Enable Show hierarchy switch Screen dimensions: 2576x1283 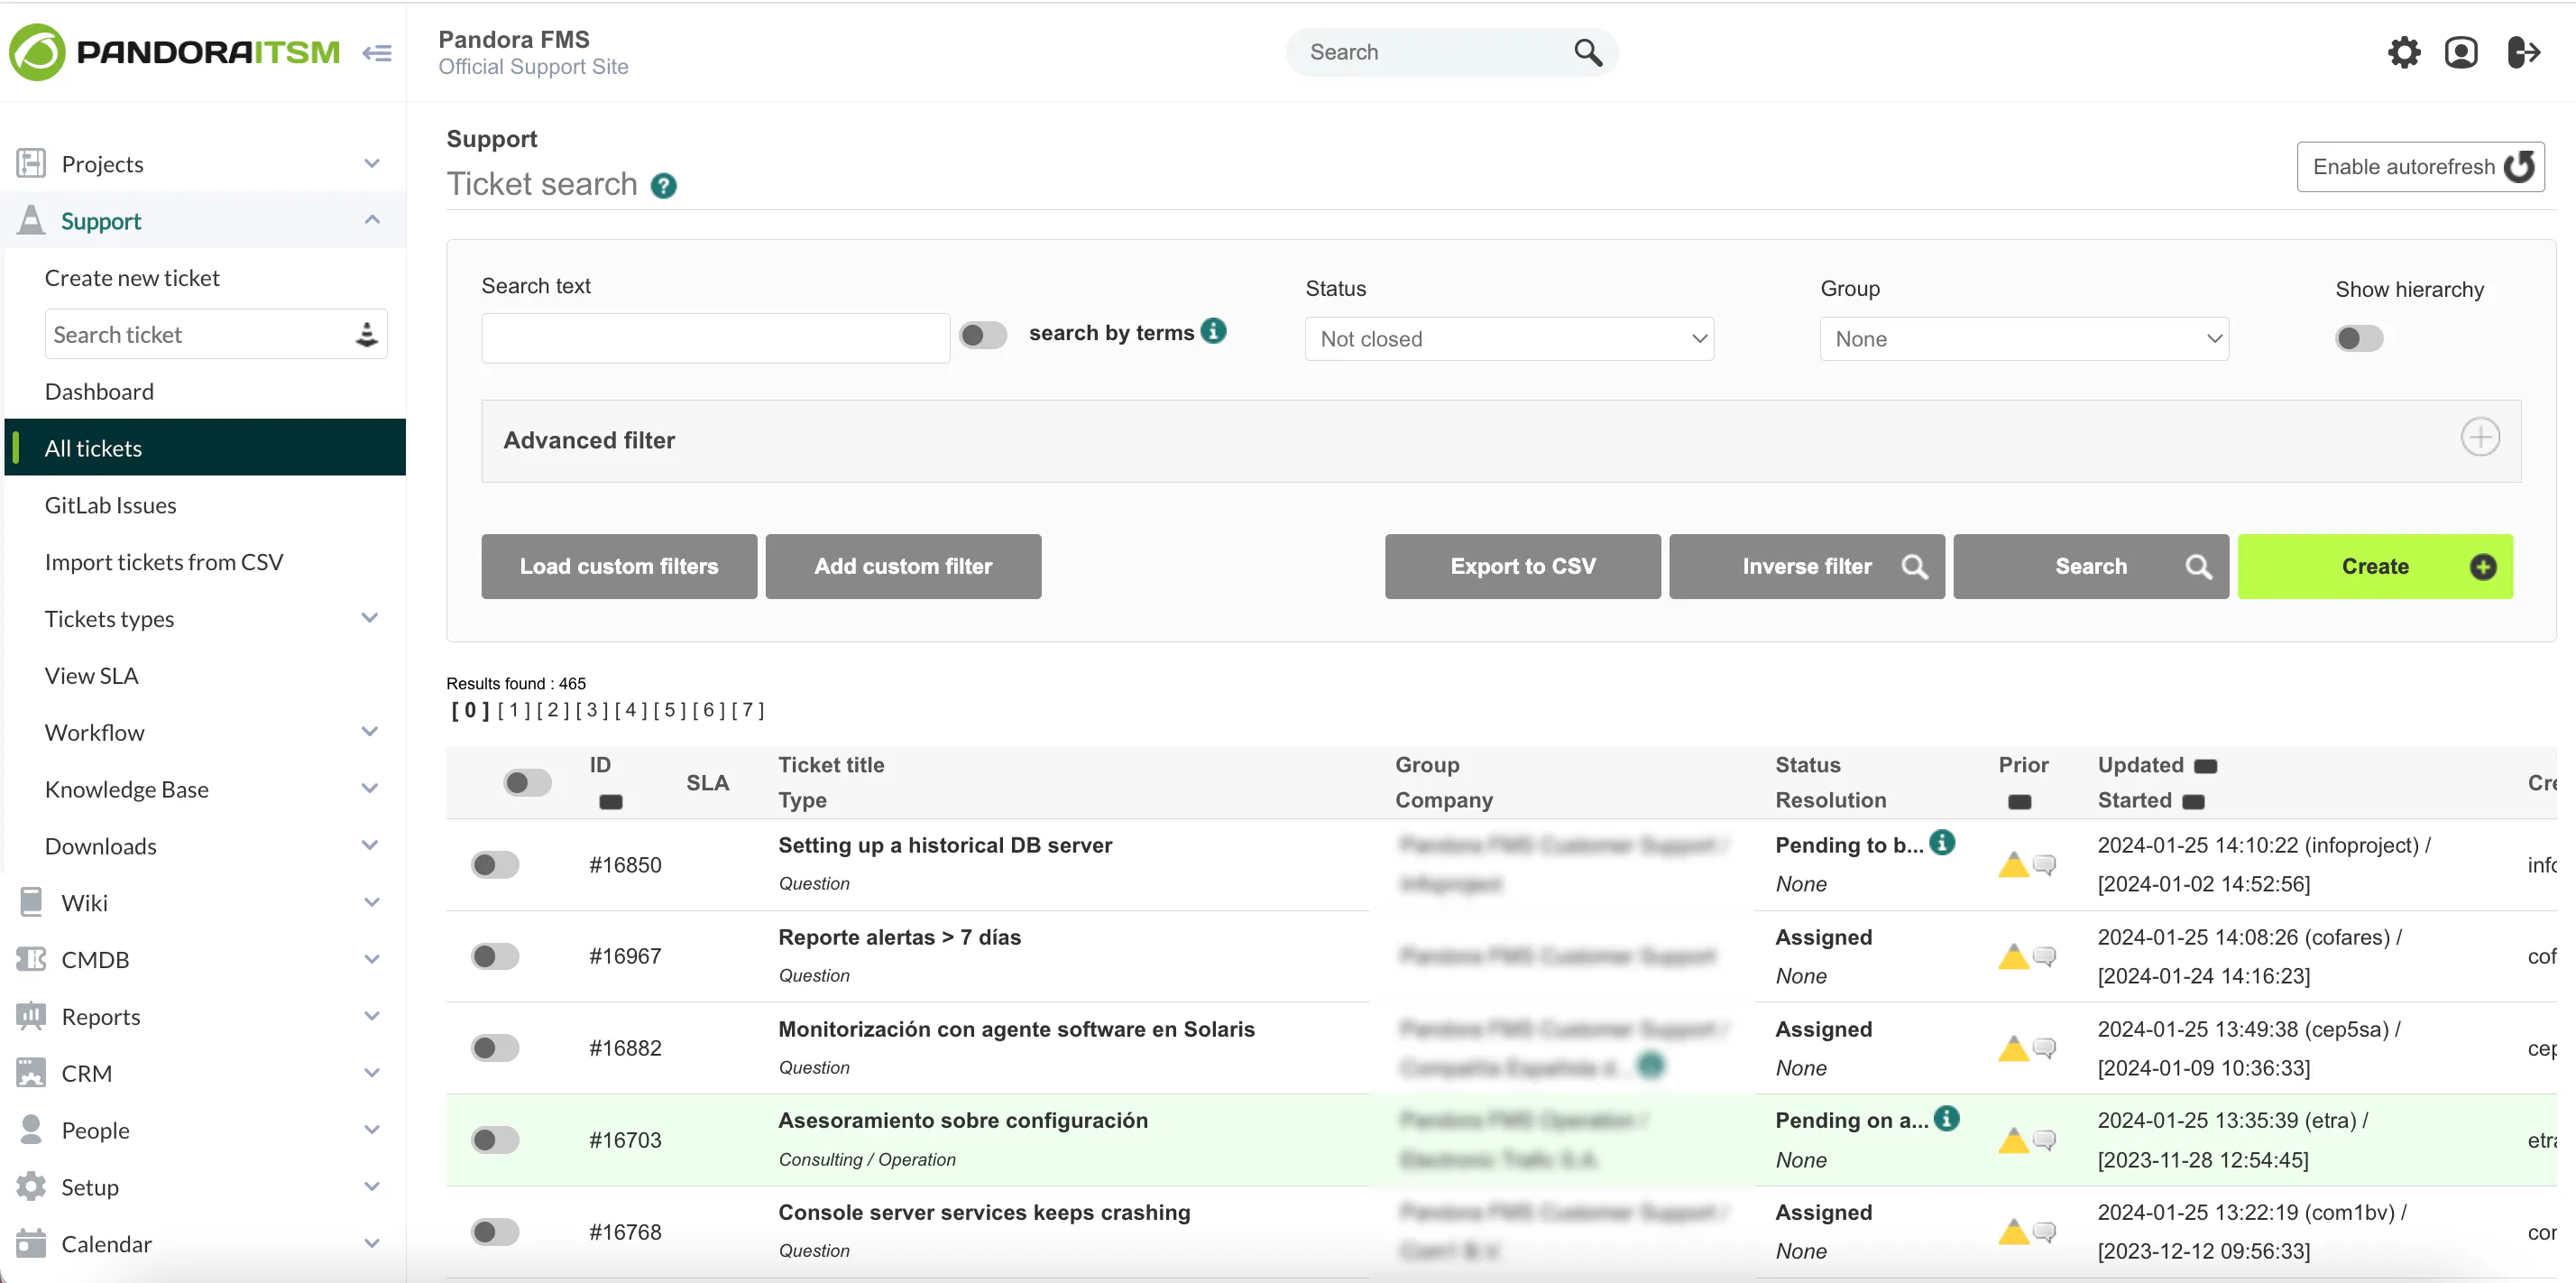2358,339
